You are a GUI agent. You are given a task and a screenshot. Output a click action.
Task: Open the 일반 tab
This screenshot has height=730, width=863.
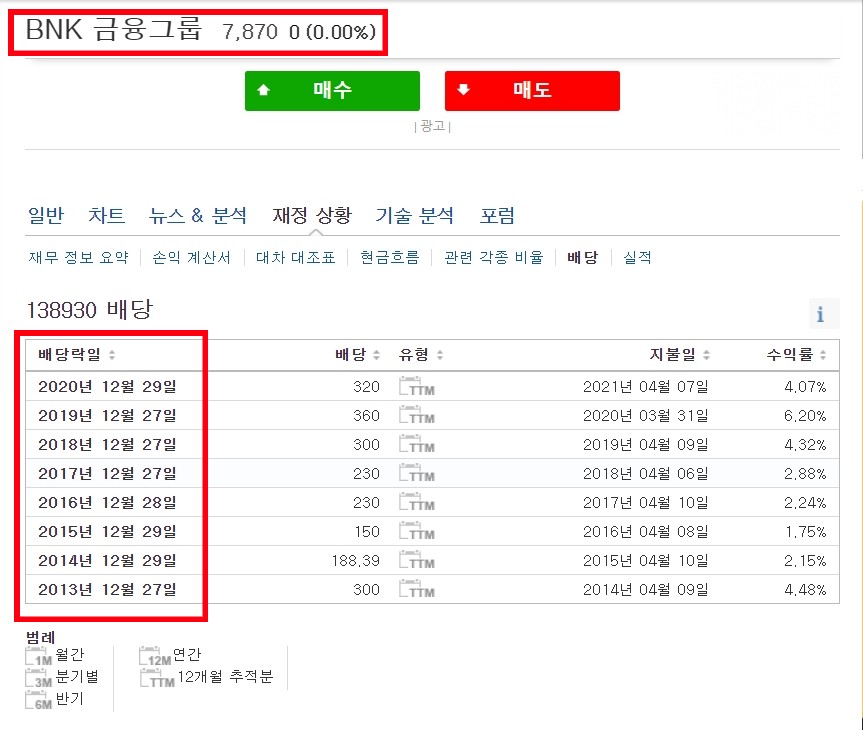click(46, 215)
